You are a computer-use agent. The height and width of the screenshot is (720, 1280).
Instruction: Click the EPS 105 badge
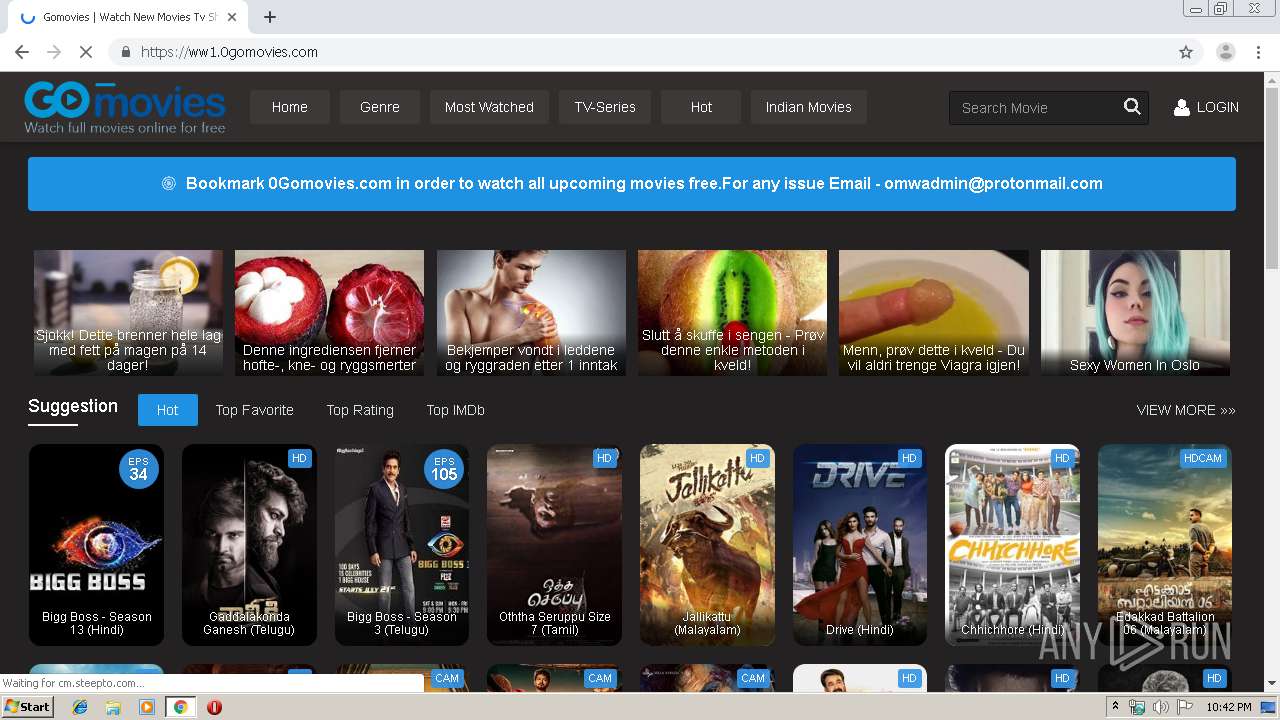pos(444,469)
